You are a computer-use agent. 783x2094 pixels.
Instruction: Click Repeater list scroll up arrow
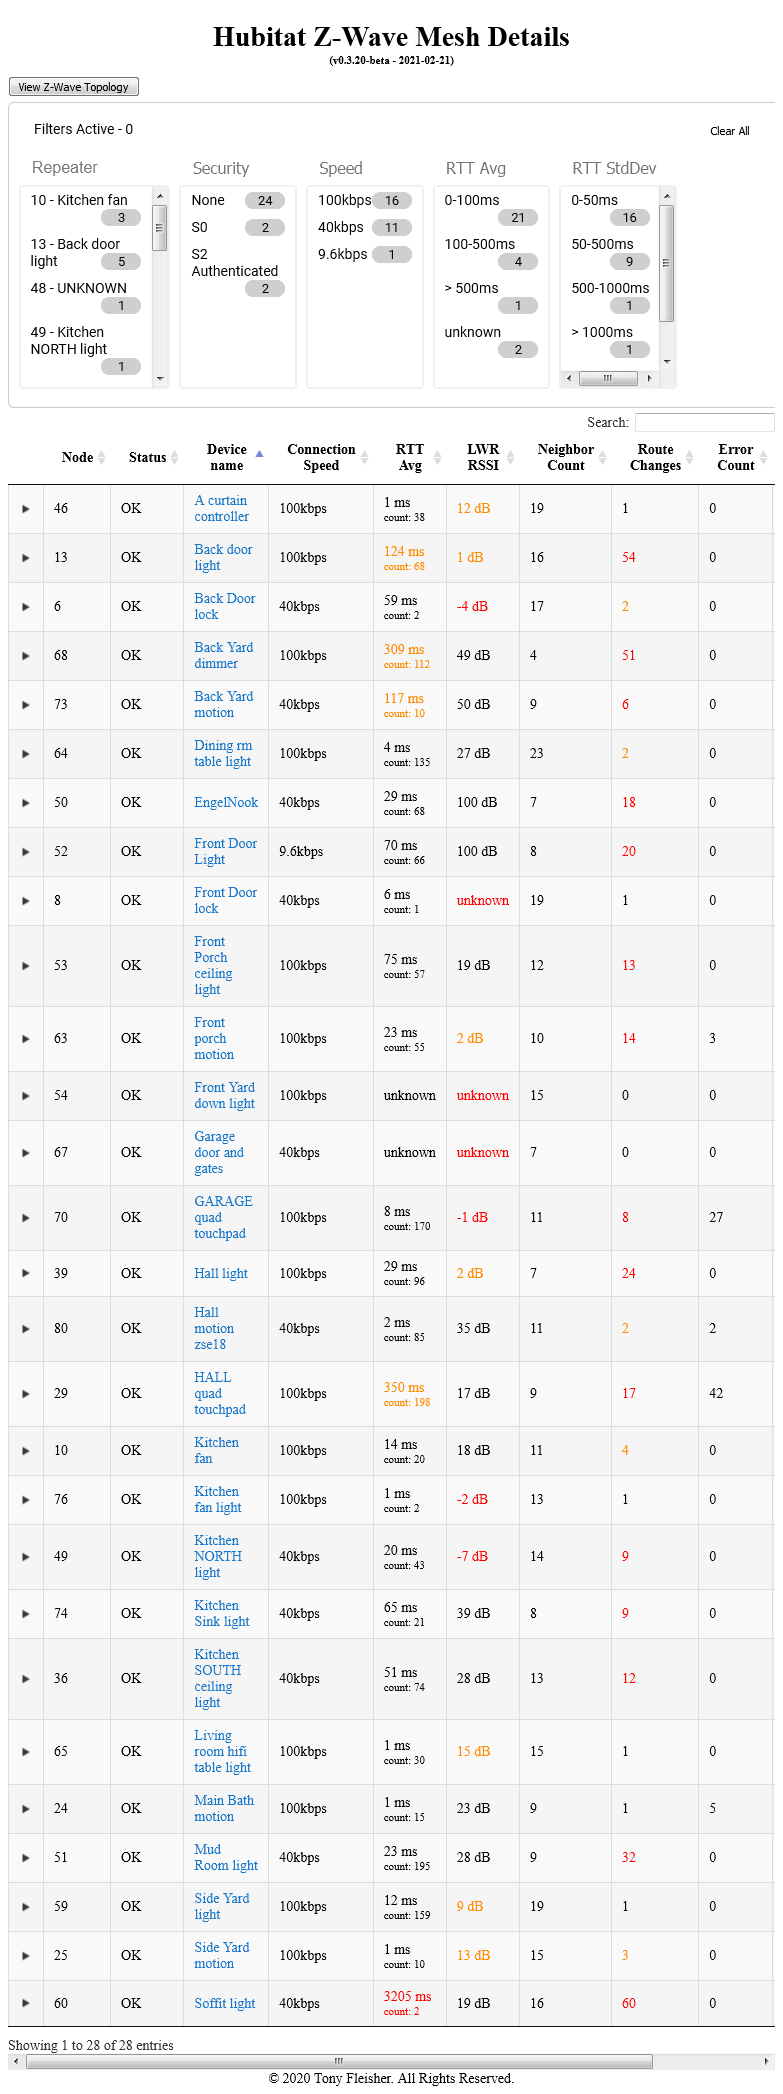point(160,194)
